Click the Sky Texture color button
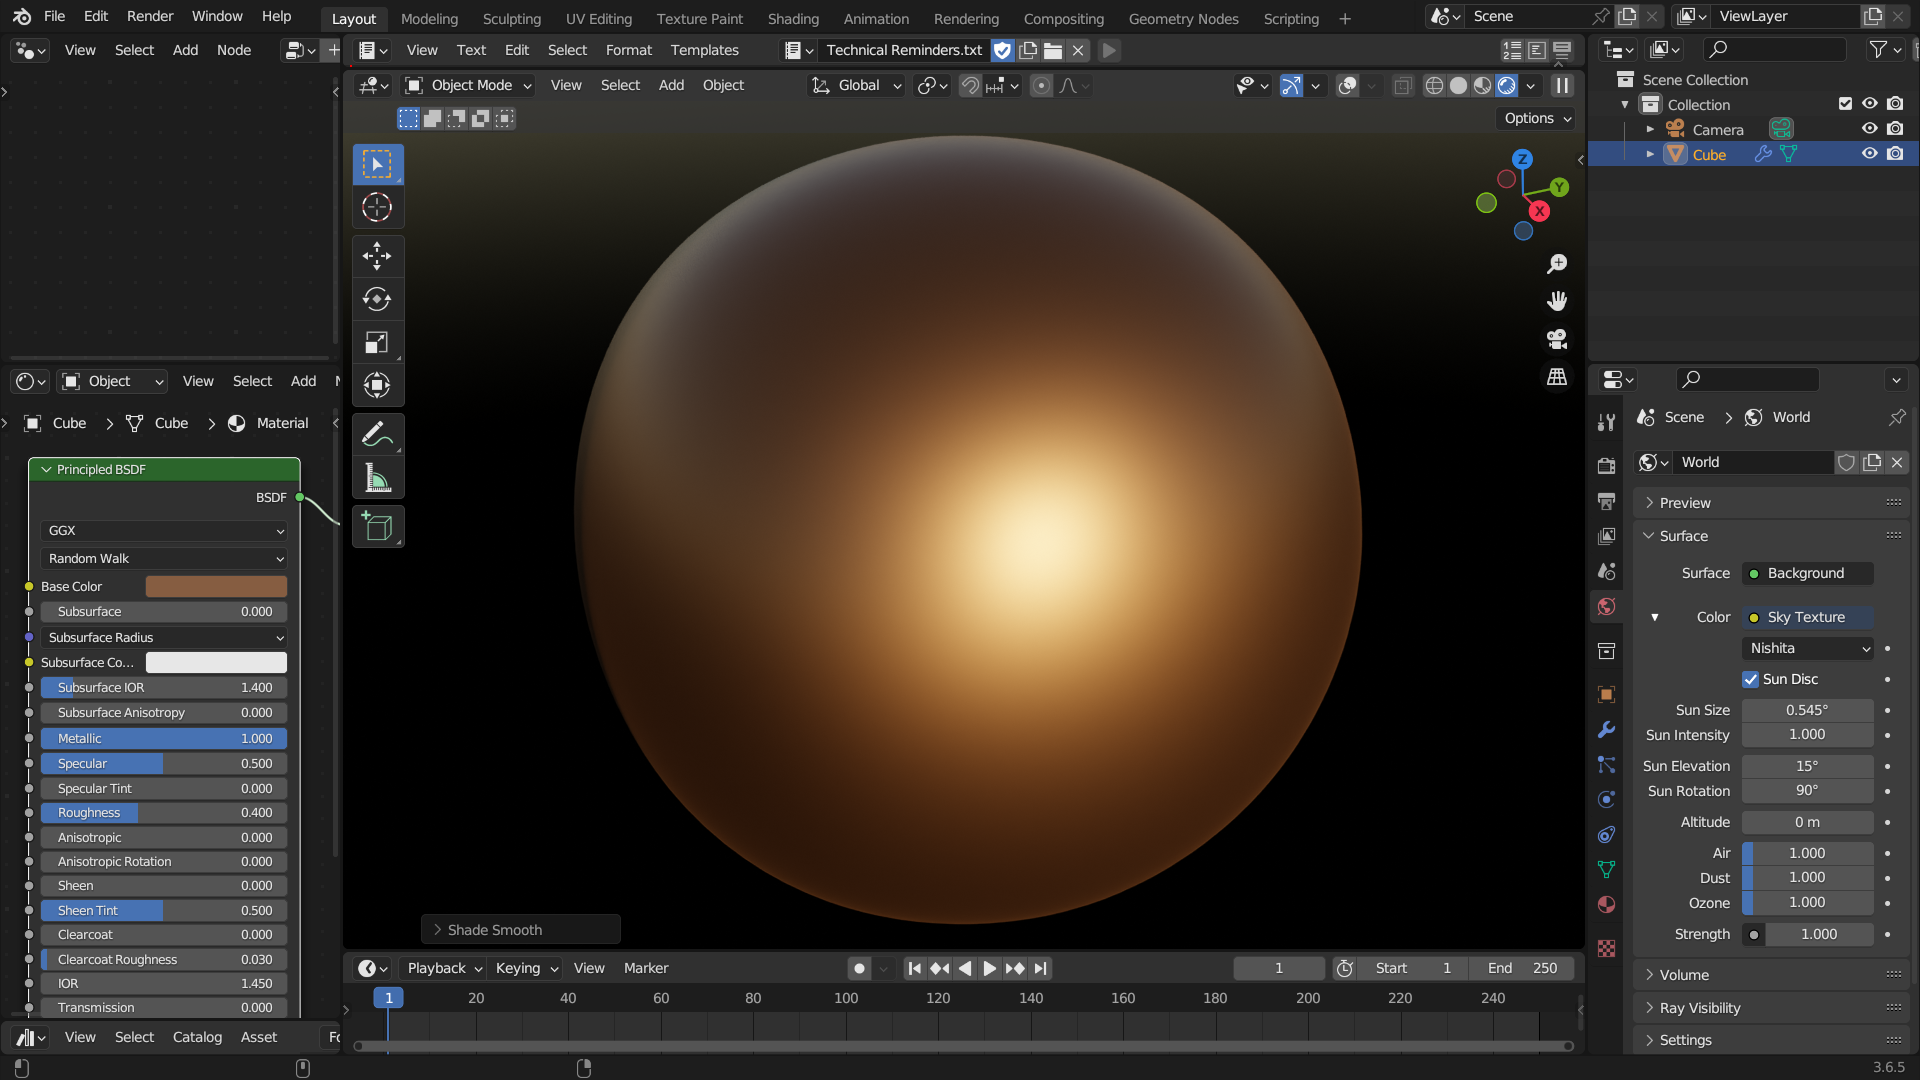1920x1080 pixels. click(1808, 617)
